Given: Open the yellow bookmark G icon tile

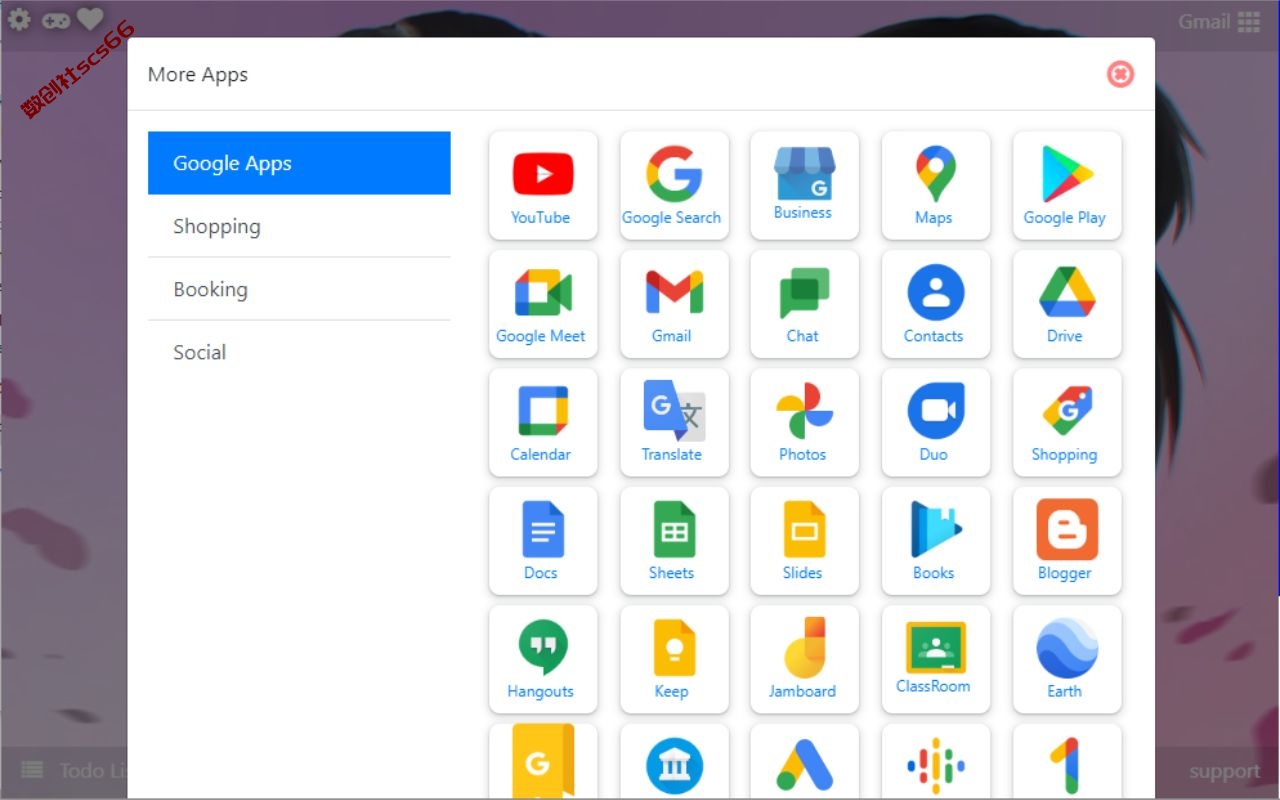Looking at the screenshot, I should click(x=543, y=762).
